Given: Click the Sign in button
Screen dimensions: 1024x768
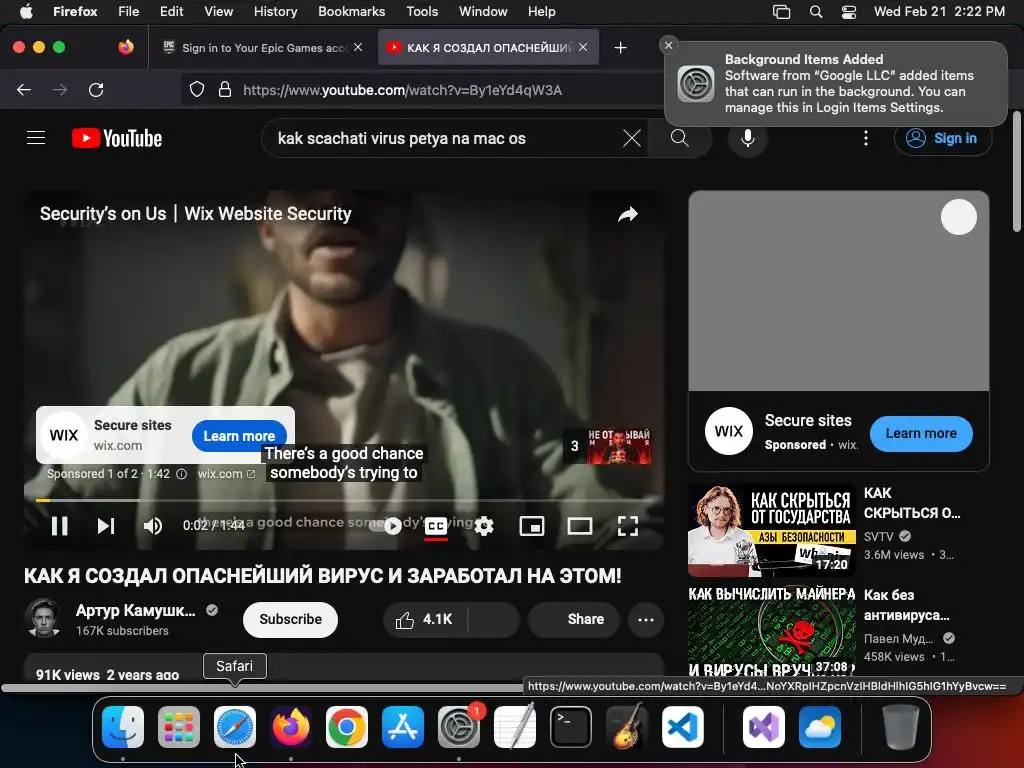Looking at the screenshot, I should (942, 138).
